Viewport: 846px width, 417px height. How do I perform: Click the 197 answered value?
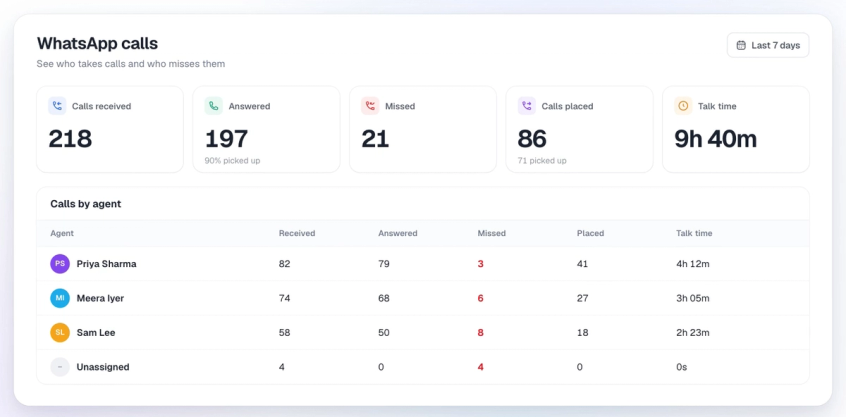(x=227, y=139)
